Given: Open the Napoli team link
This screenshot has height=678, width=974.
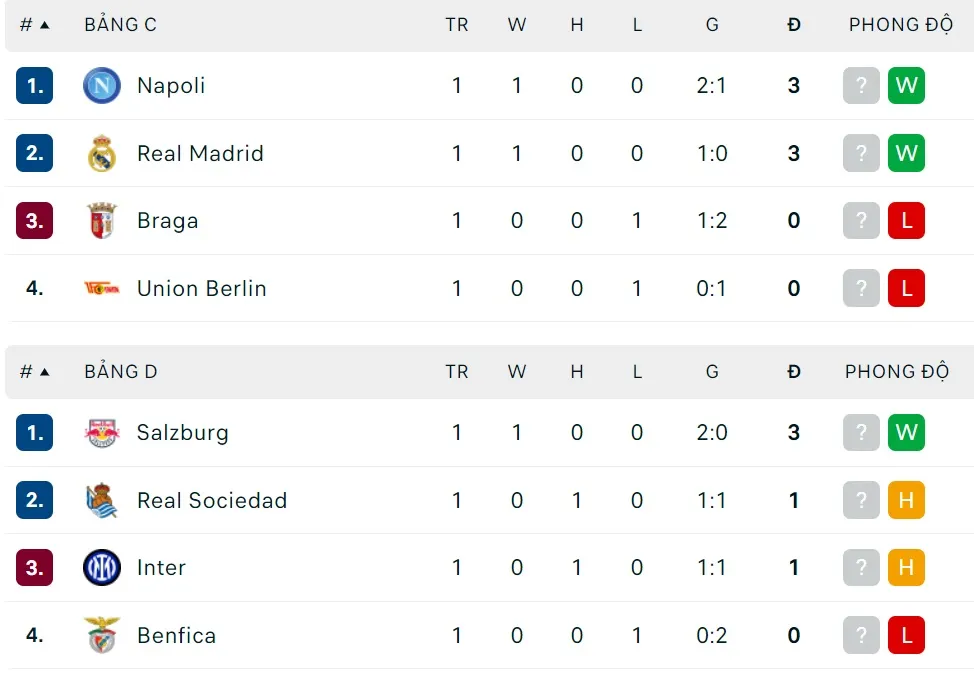Looking at the screenshot, I should [171, 86].
